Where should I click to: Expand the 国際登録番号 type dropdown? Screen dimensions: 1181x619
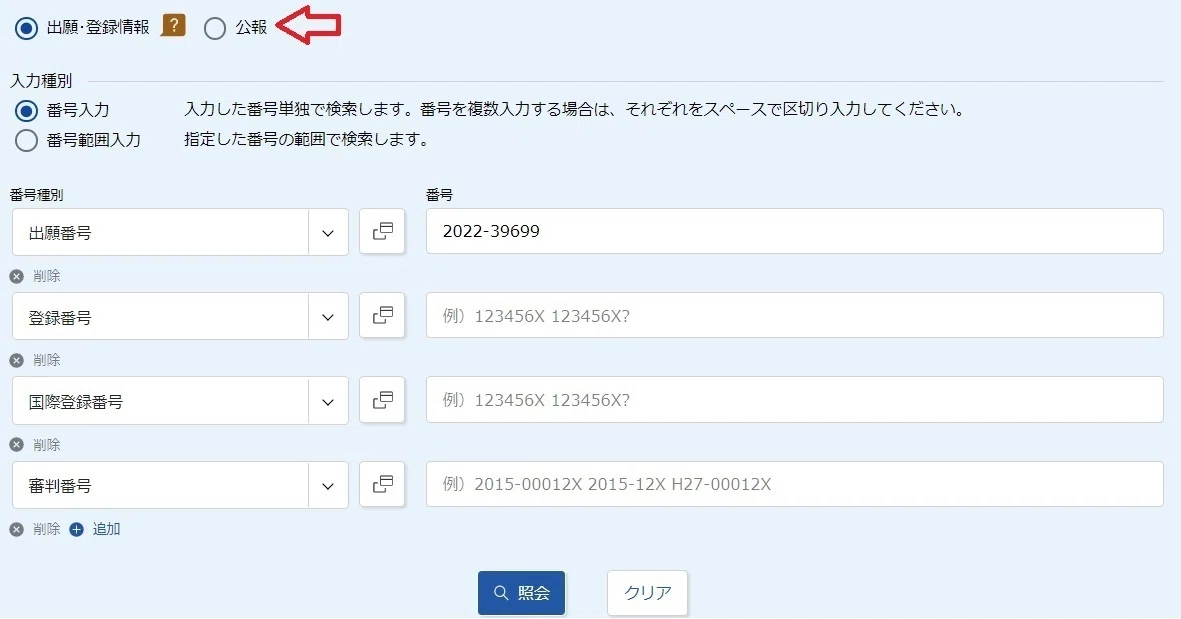(x=328, y=401)
